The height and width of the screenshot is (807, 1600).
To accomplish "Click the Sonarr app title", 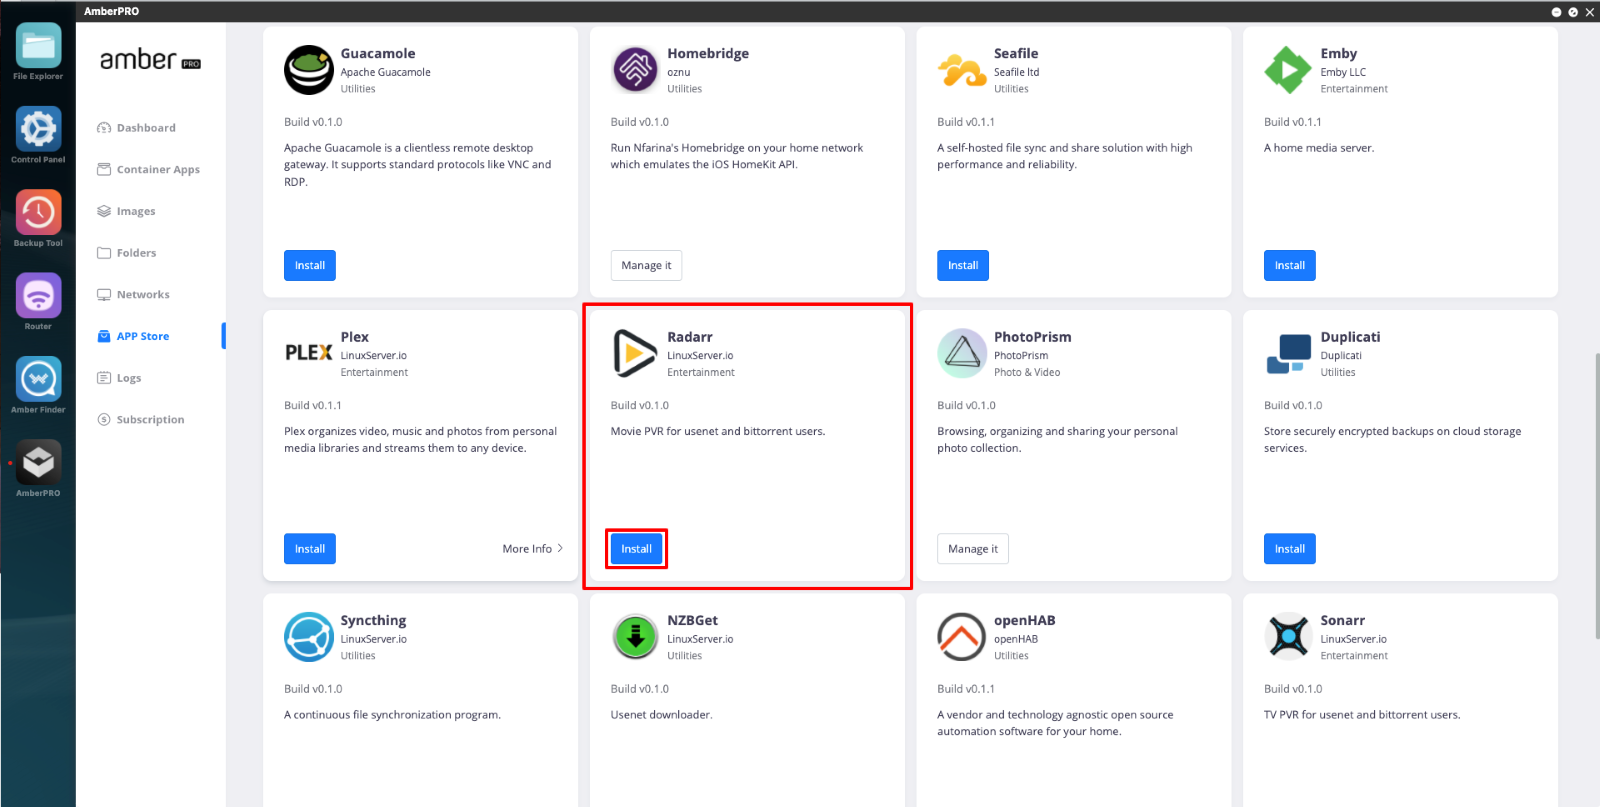I will click(1343, 621).
